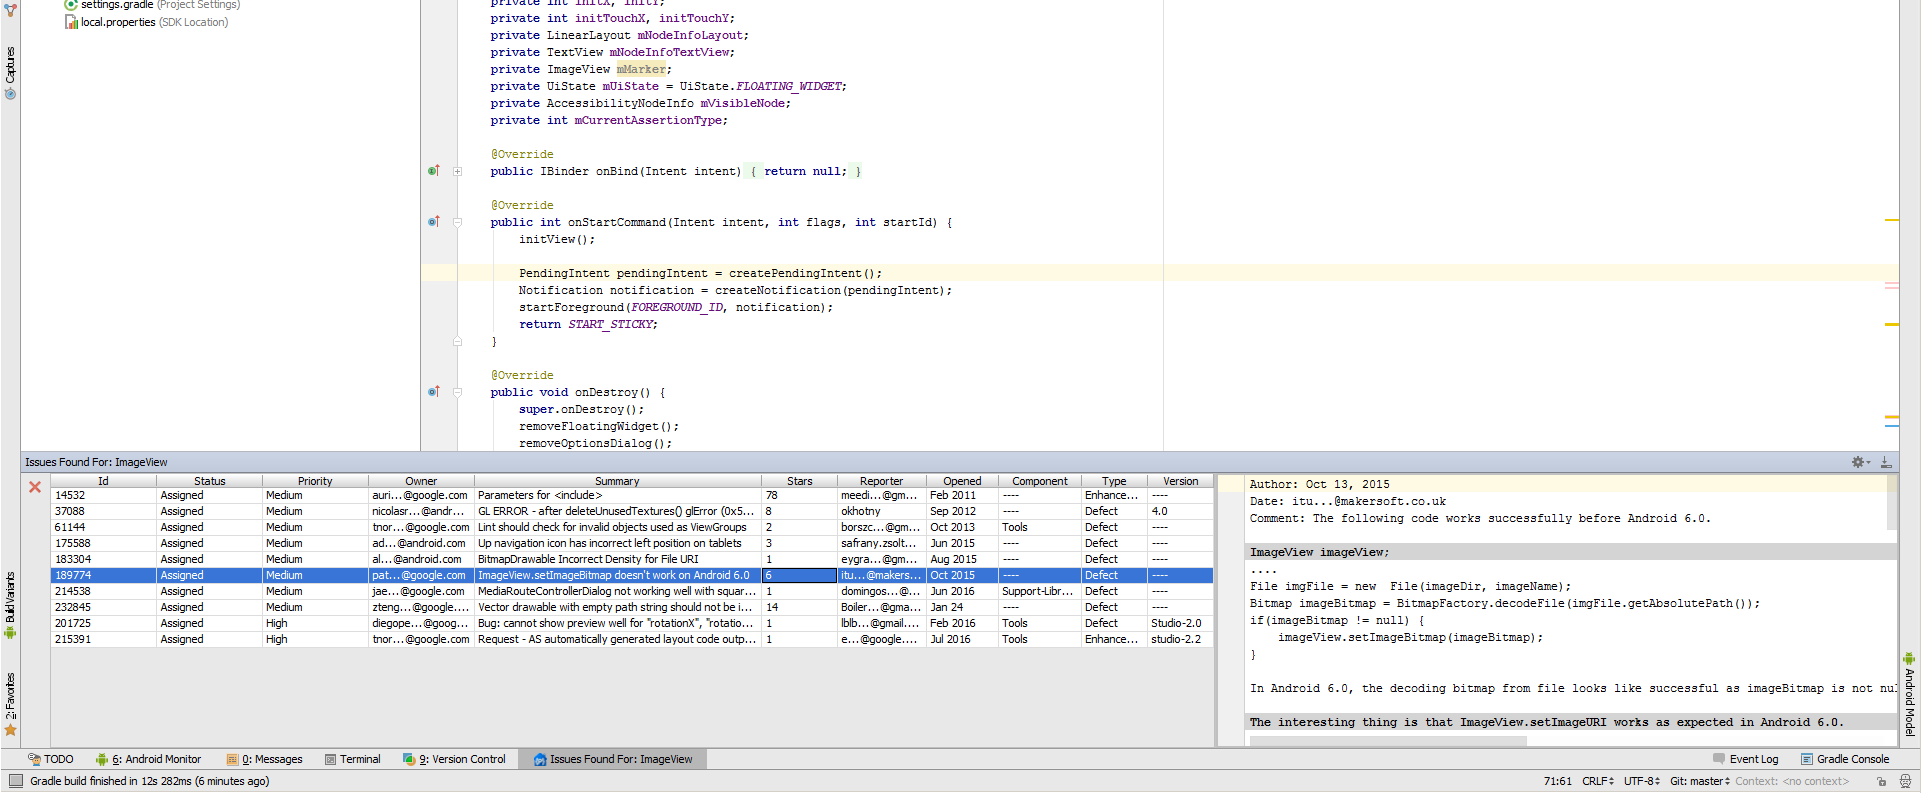Open the TODO tool window
This screenshot has height=793, width=1921.
pos(51,759)
